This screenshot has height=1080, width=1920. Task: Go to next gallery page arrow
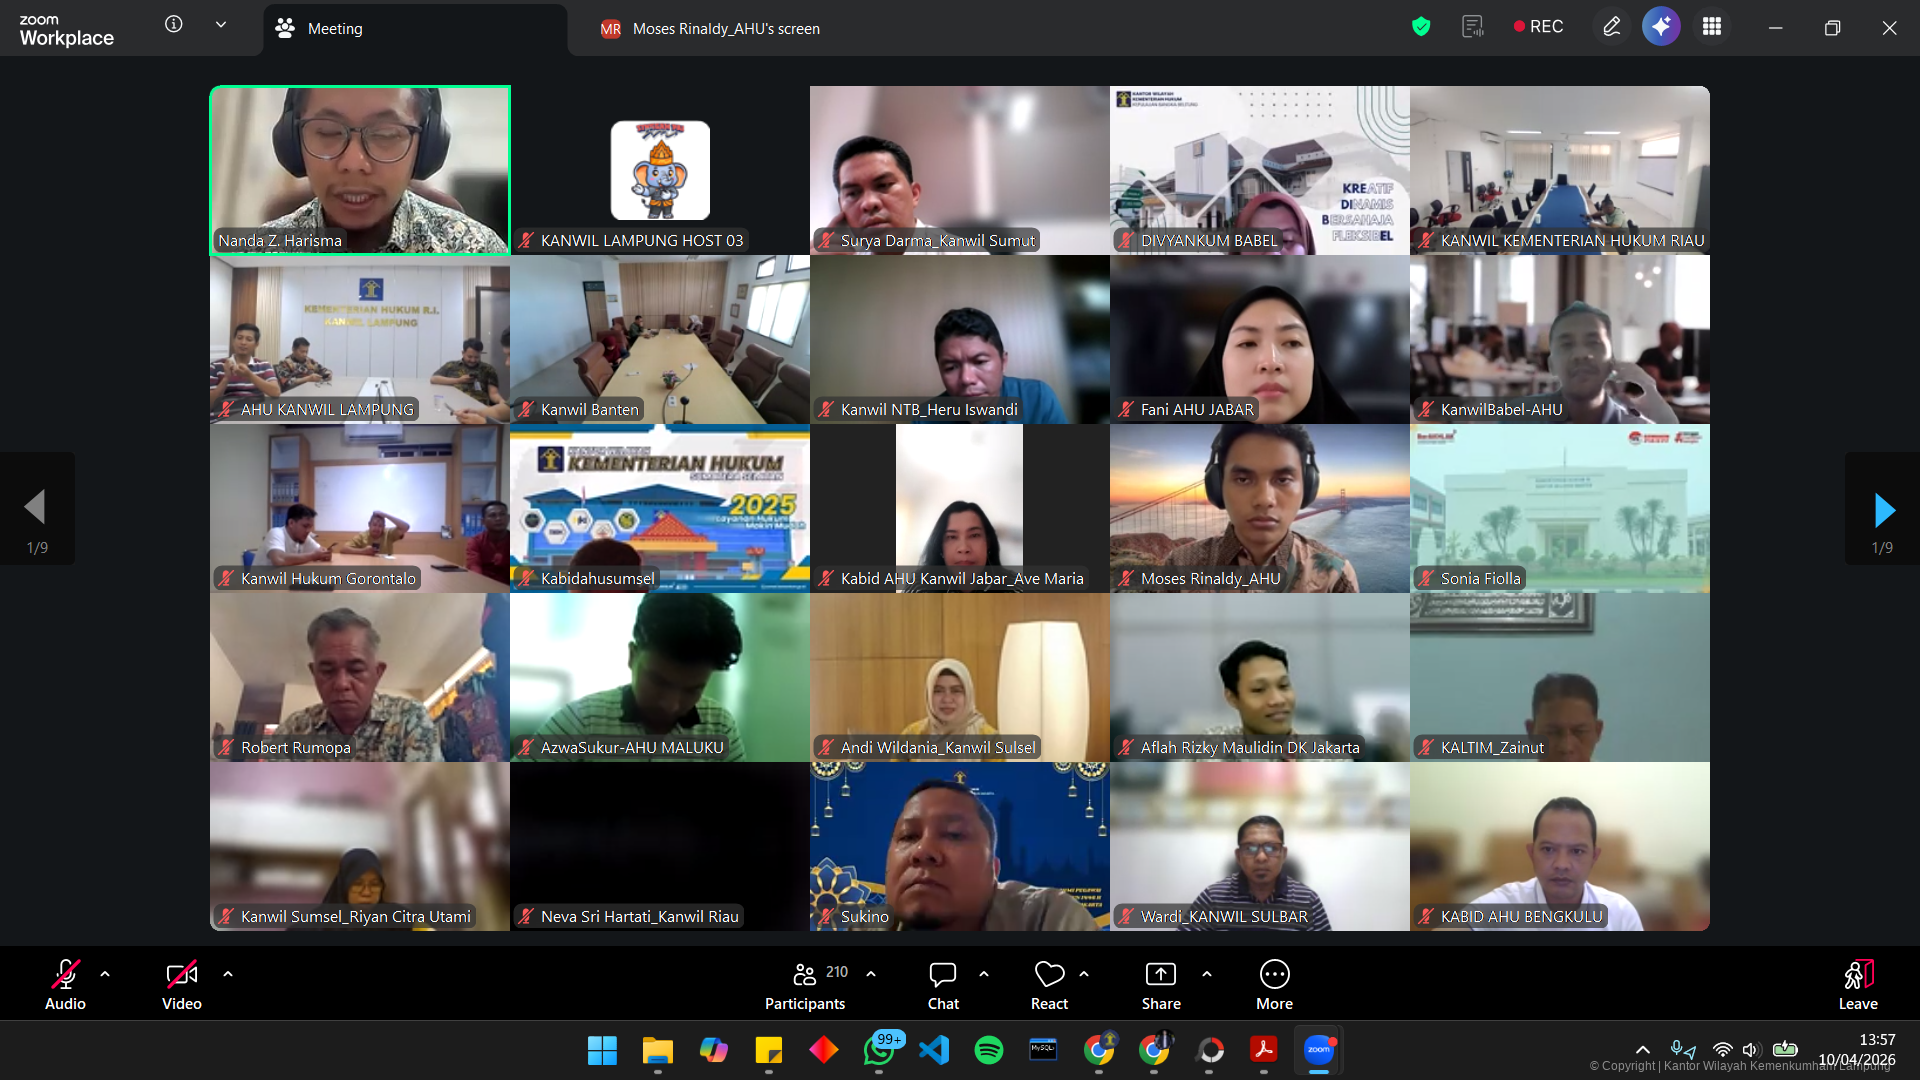pyautogui.click(x=1883, y=509)
